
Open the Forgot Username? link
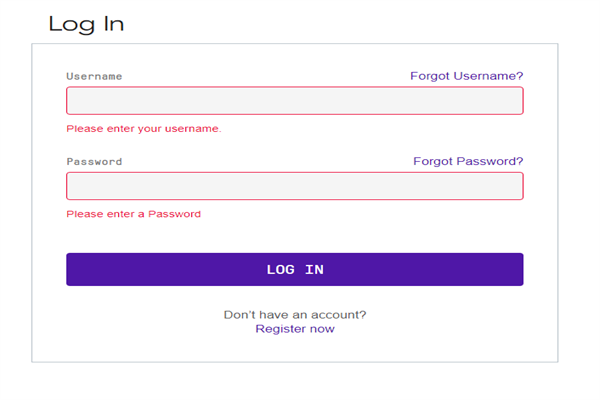click(x=466, y=76)
